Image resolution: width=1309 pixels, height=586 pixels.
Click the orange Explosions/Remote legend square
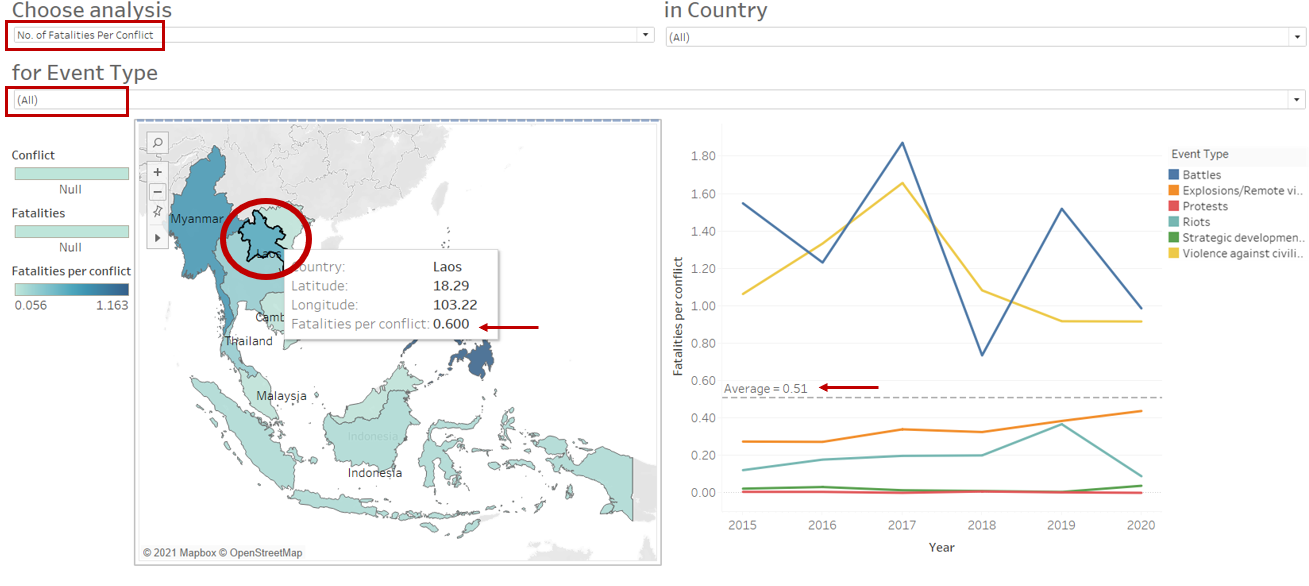pos(1174,191)
